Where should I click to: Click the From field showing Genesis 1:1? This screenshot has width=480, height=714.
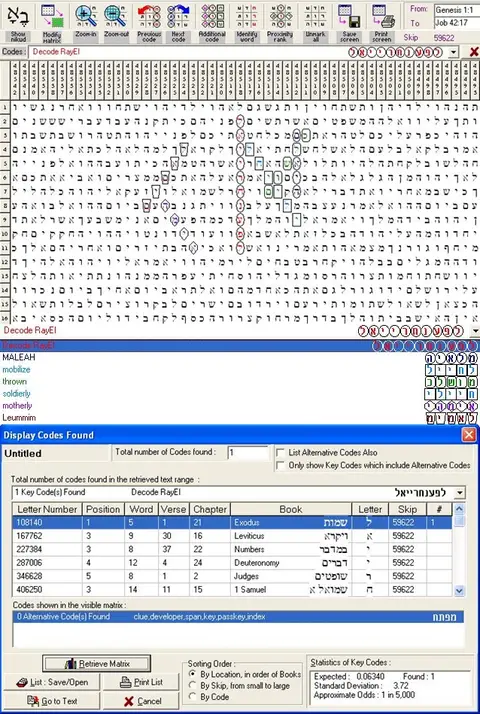pos(456,10)
